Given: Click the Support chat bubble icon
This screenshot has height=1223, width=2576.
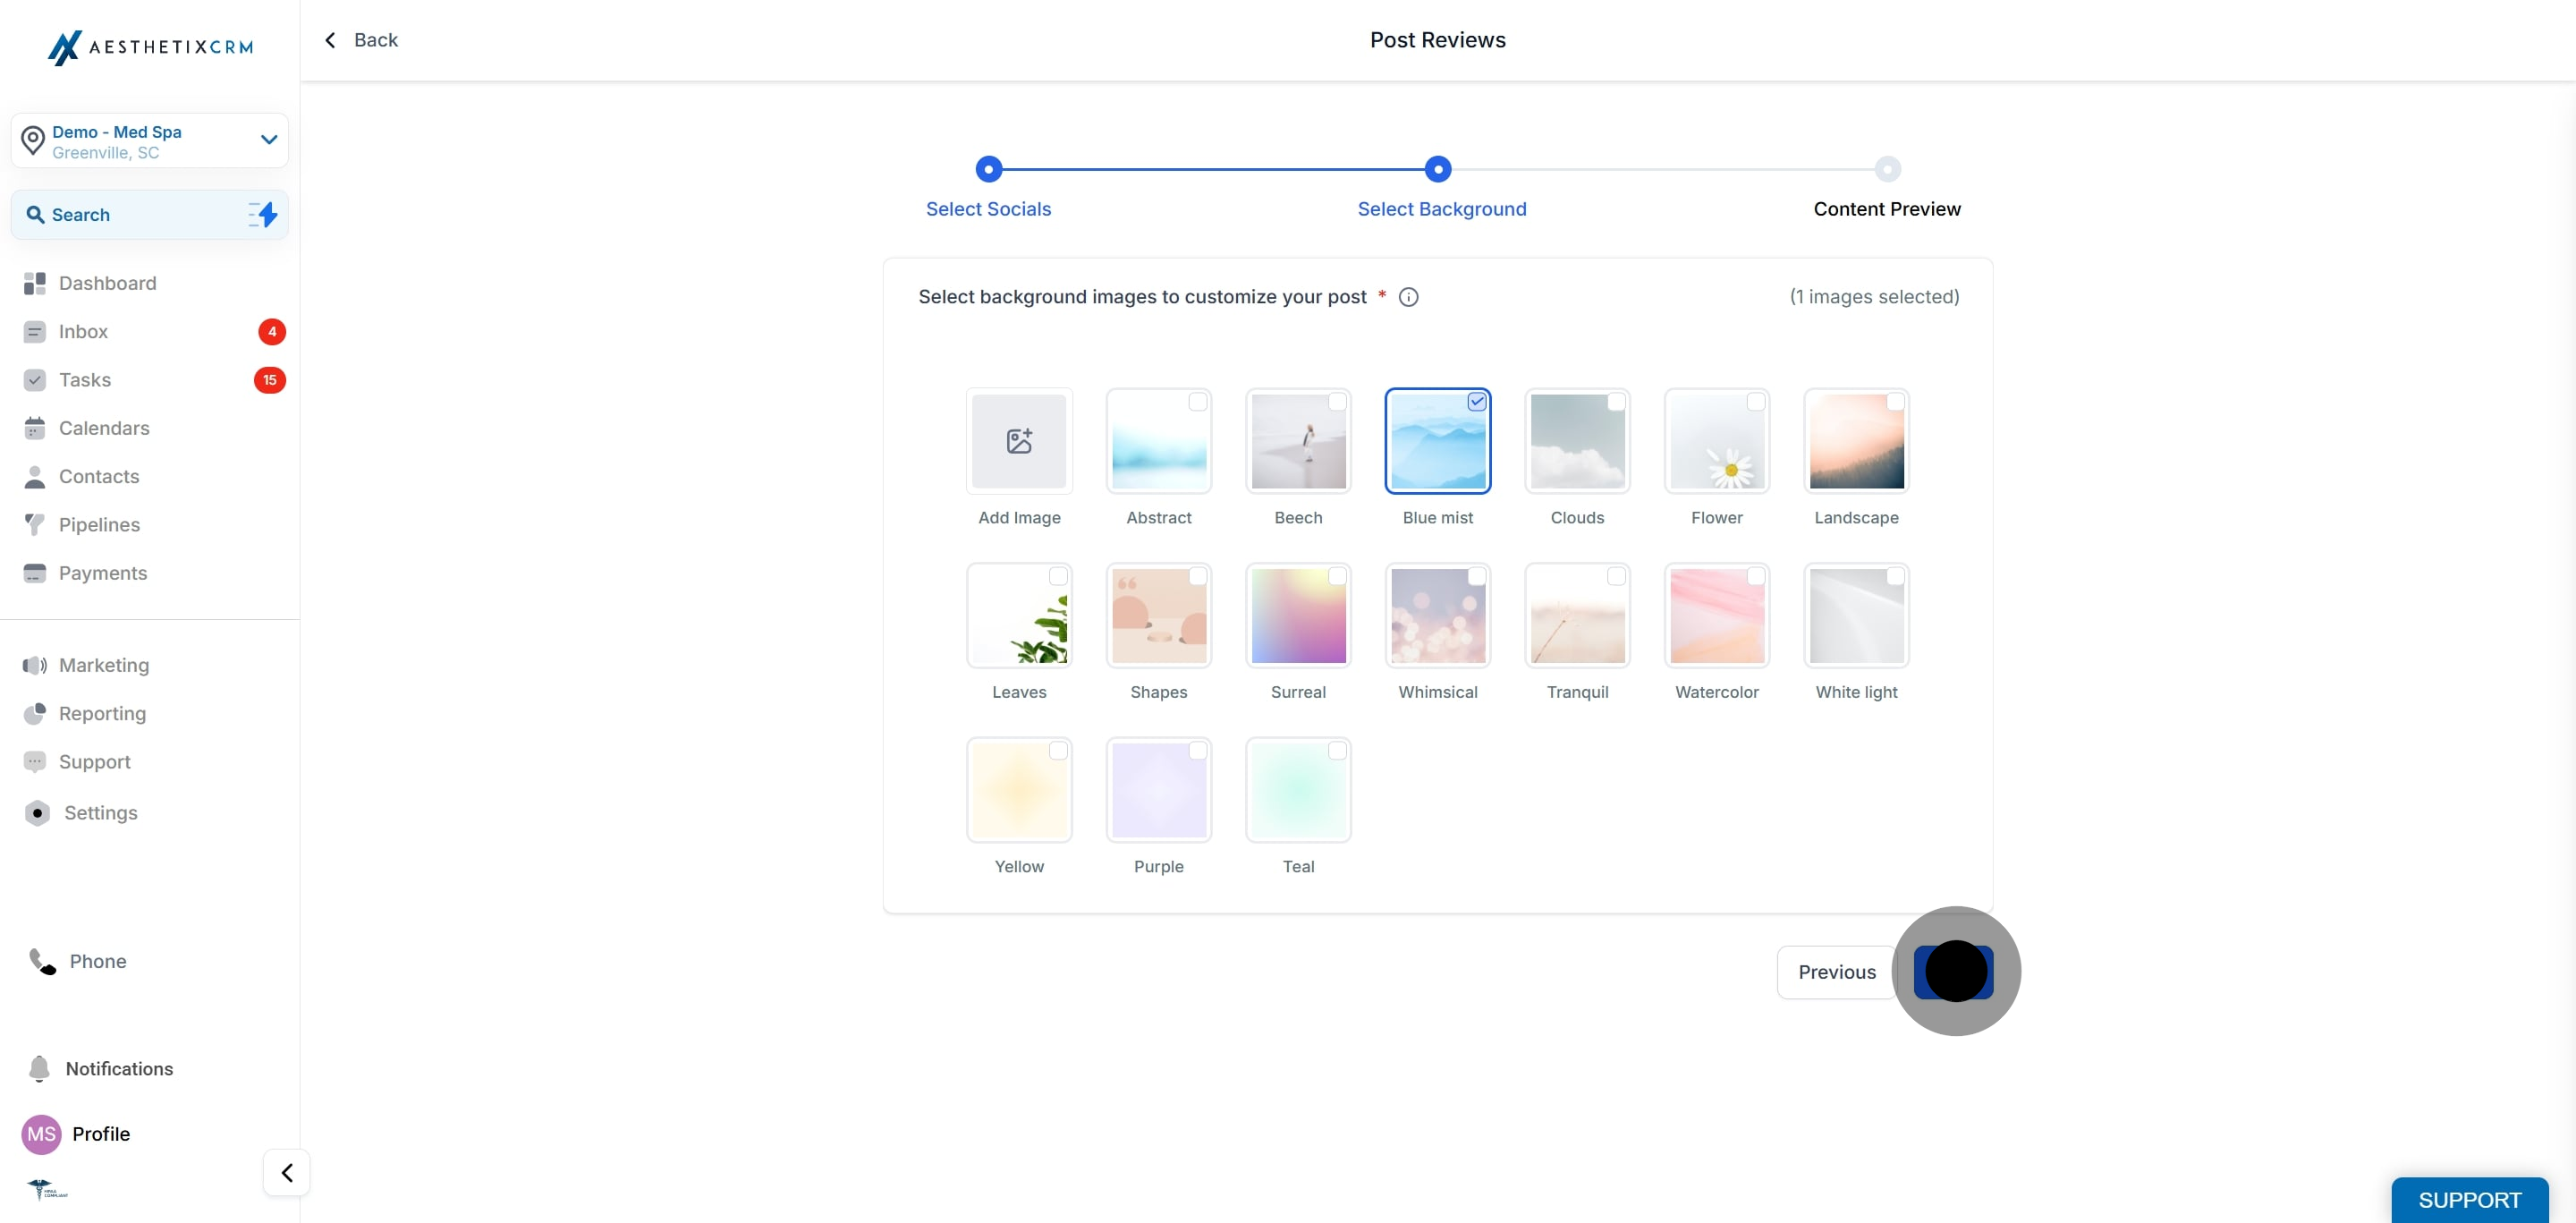Looking at the screenshot, I should pos(35,761).
